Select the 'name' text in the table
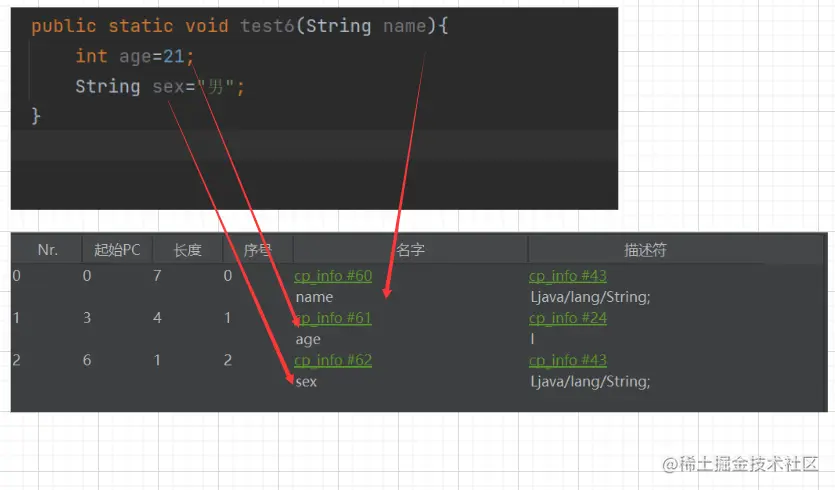835x490 pixels. tap(314, 297)
